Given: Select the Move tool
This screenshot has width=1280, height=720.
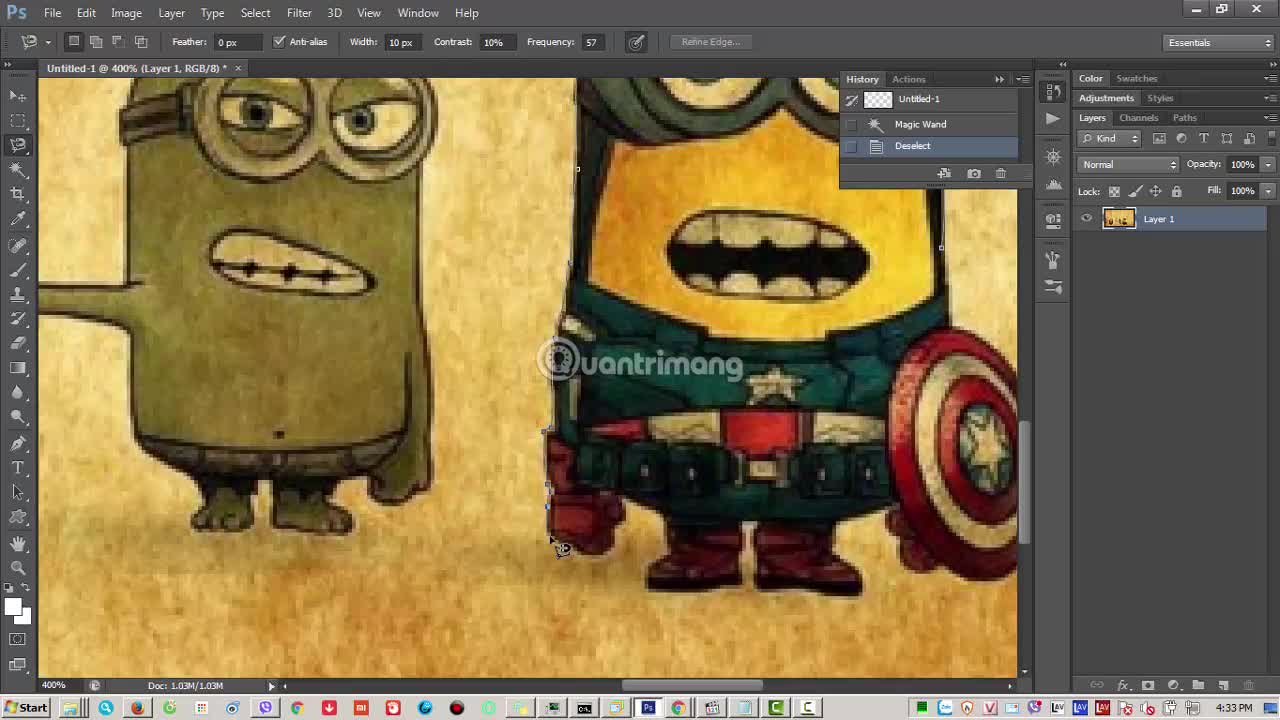Looking at the screenshot, I should [18, 96].
